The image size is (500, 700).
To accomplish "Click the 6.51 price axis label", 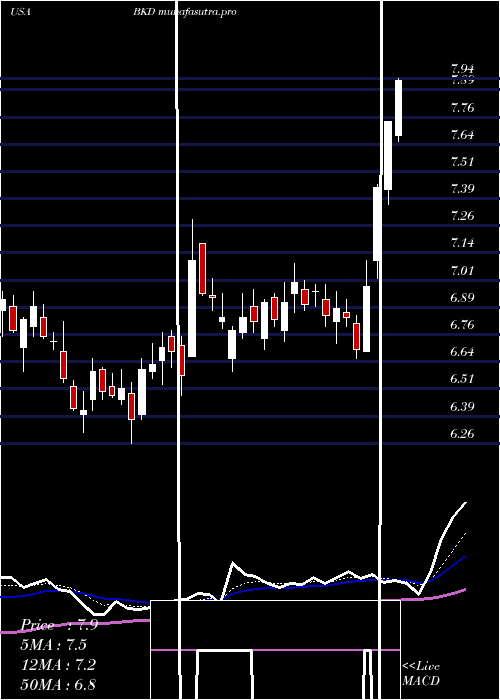I will [462, 379].
